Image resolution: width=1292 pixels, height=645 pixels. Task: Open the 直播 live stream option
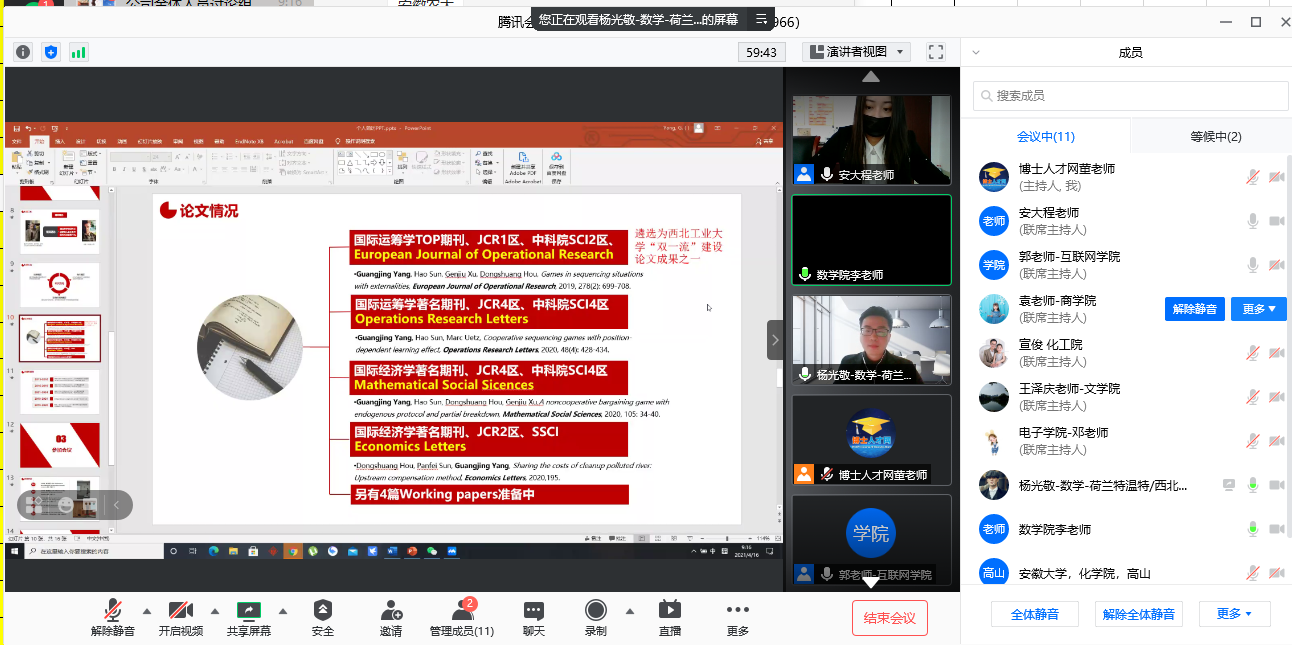[669, 618]
